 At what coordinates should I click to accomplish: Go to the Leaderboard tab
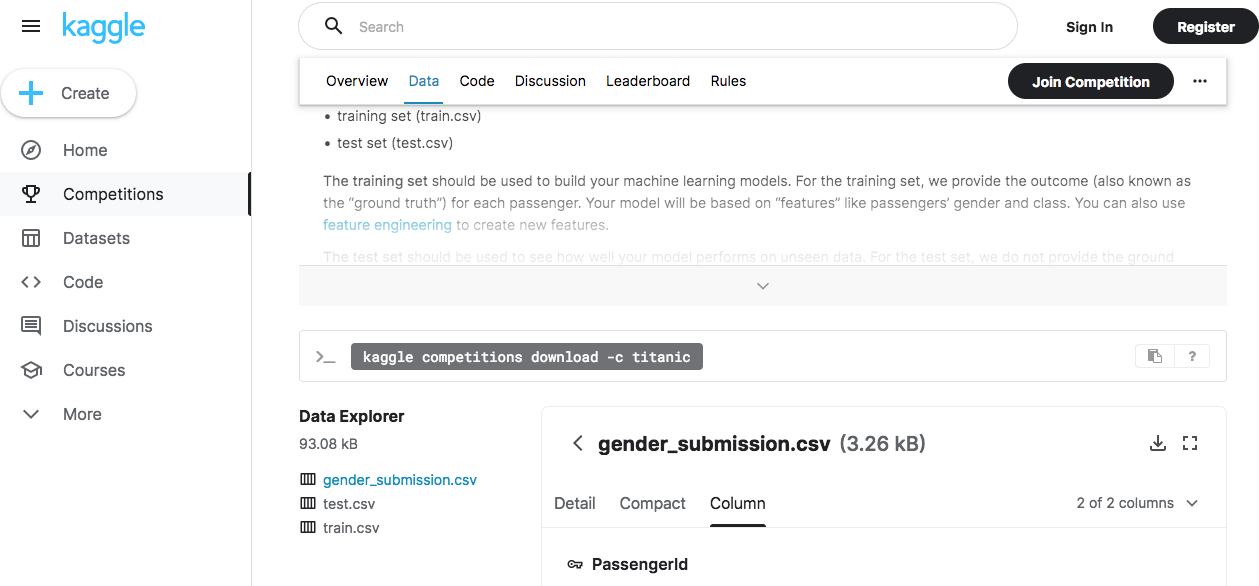tap(648, 81)
